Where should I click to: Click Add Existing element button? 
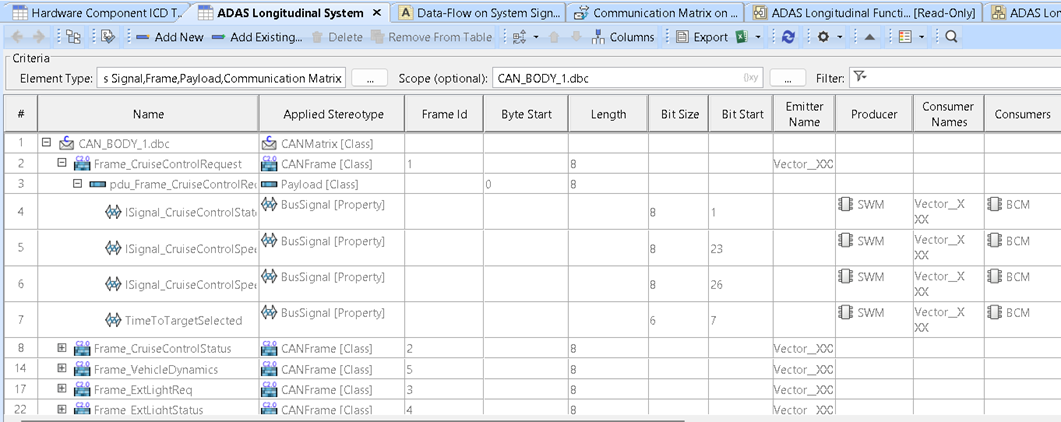click(256, 37)
